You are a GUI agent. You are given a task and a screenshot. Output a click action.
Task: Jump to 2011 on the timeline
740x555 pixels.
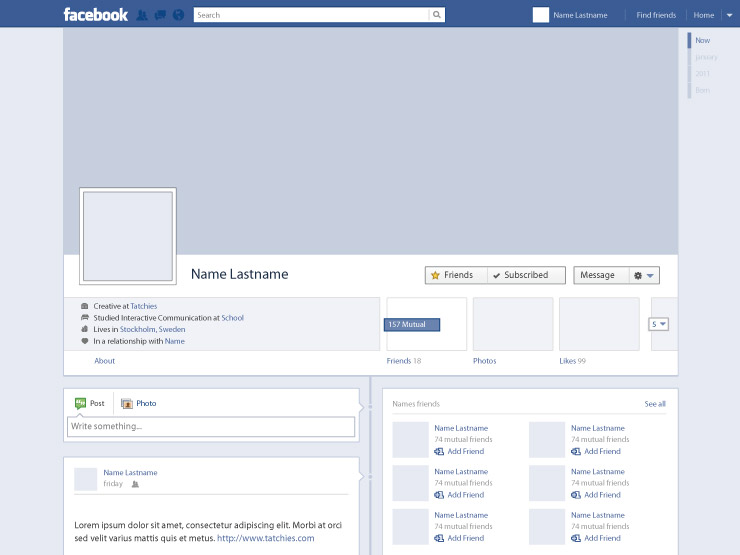point(702,74)
